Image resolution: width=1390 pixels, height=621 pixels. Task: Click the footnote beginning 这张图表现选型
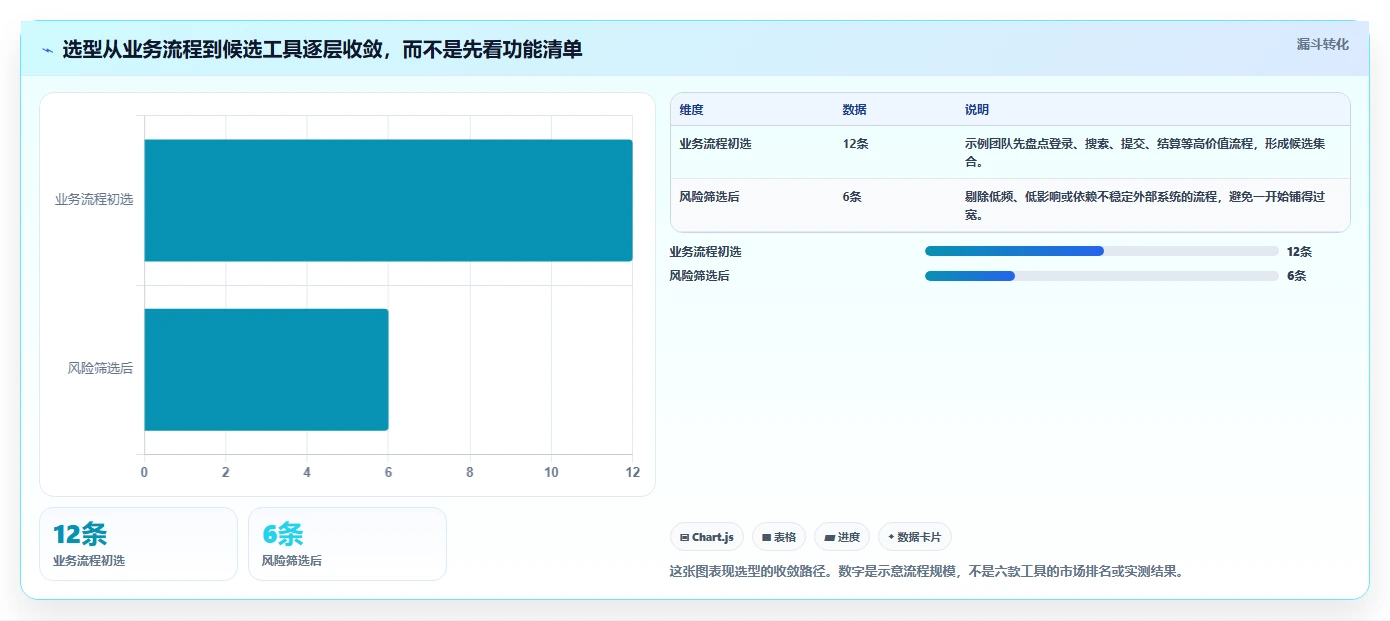(x=926, y=572)
